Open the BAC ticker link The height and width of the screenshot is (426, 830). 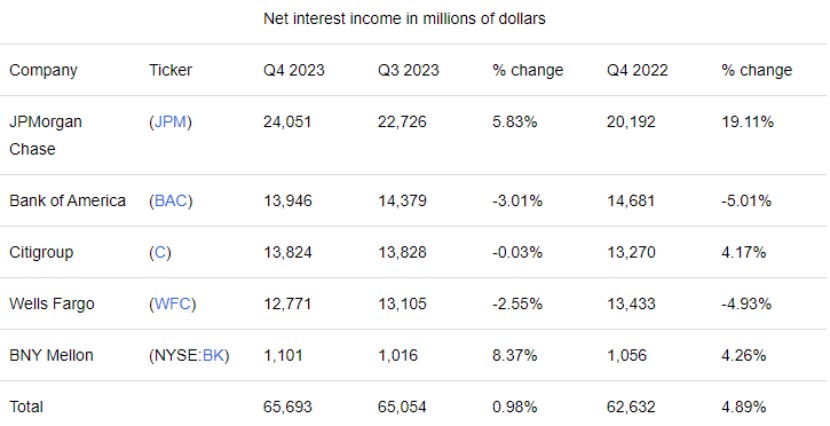point(170,201)
